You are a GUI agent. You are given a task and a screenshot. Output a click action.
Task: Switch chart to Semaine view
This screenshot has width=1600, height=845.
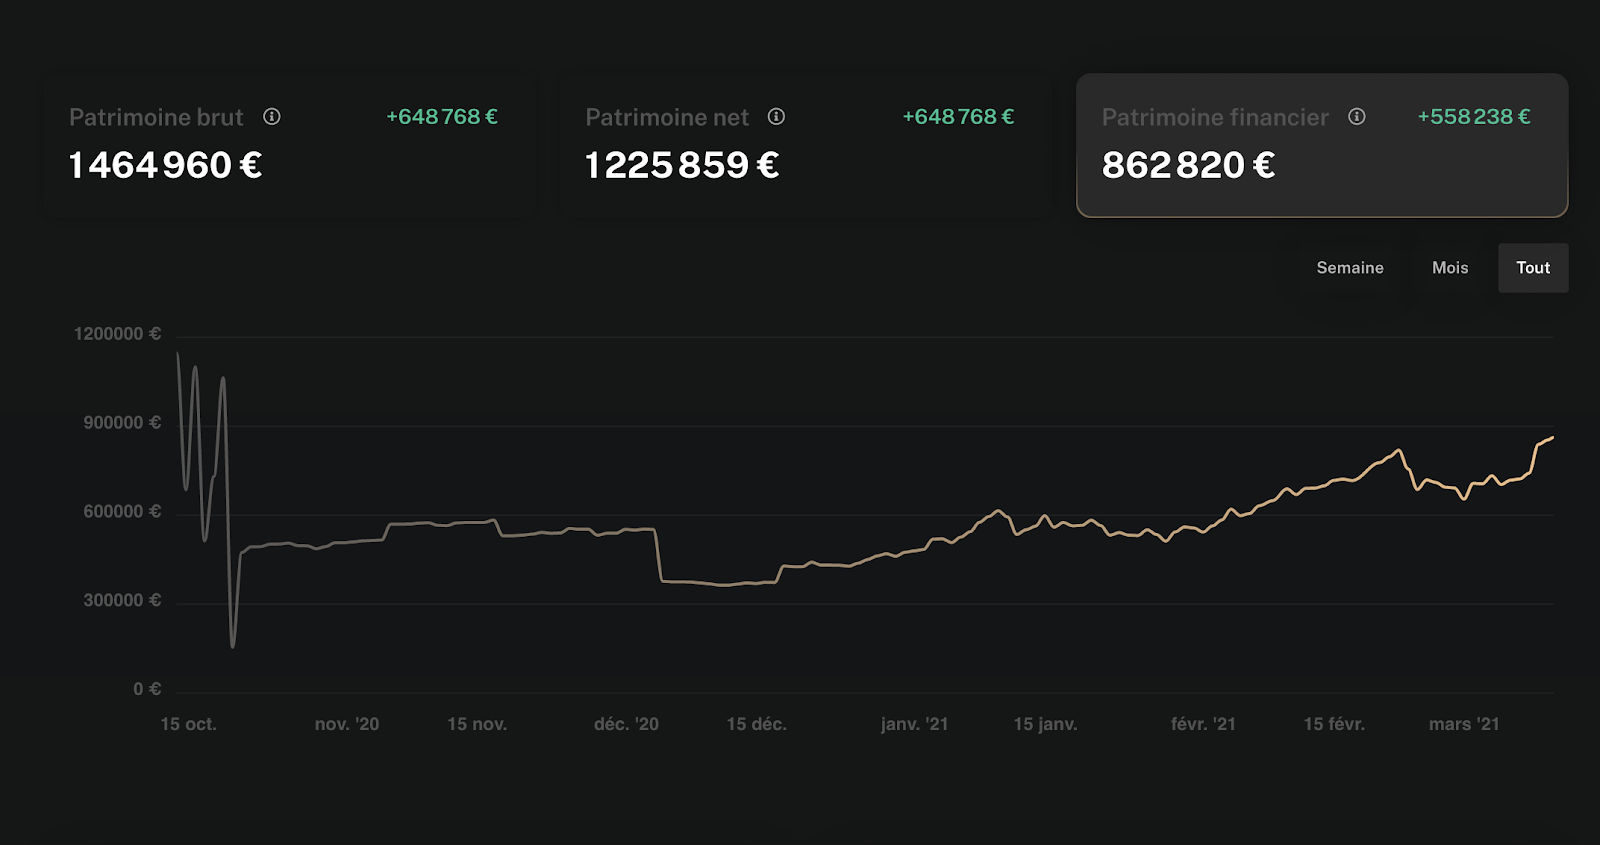point(1349,268)
